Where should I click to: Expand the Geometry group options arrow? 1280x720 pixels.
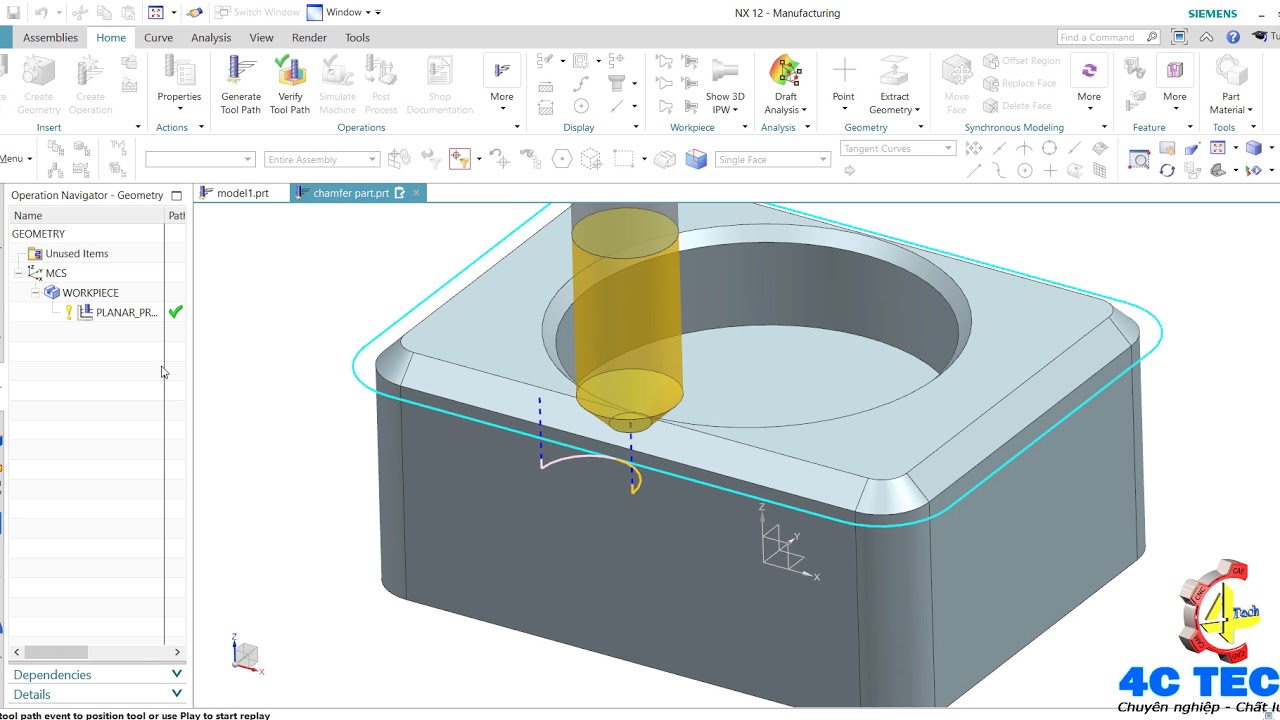click(x=923, y=127)
